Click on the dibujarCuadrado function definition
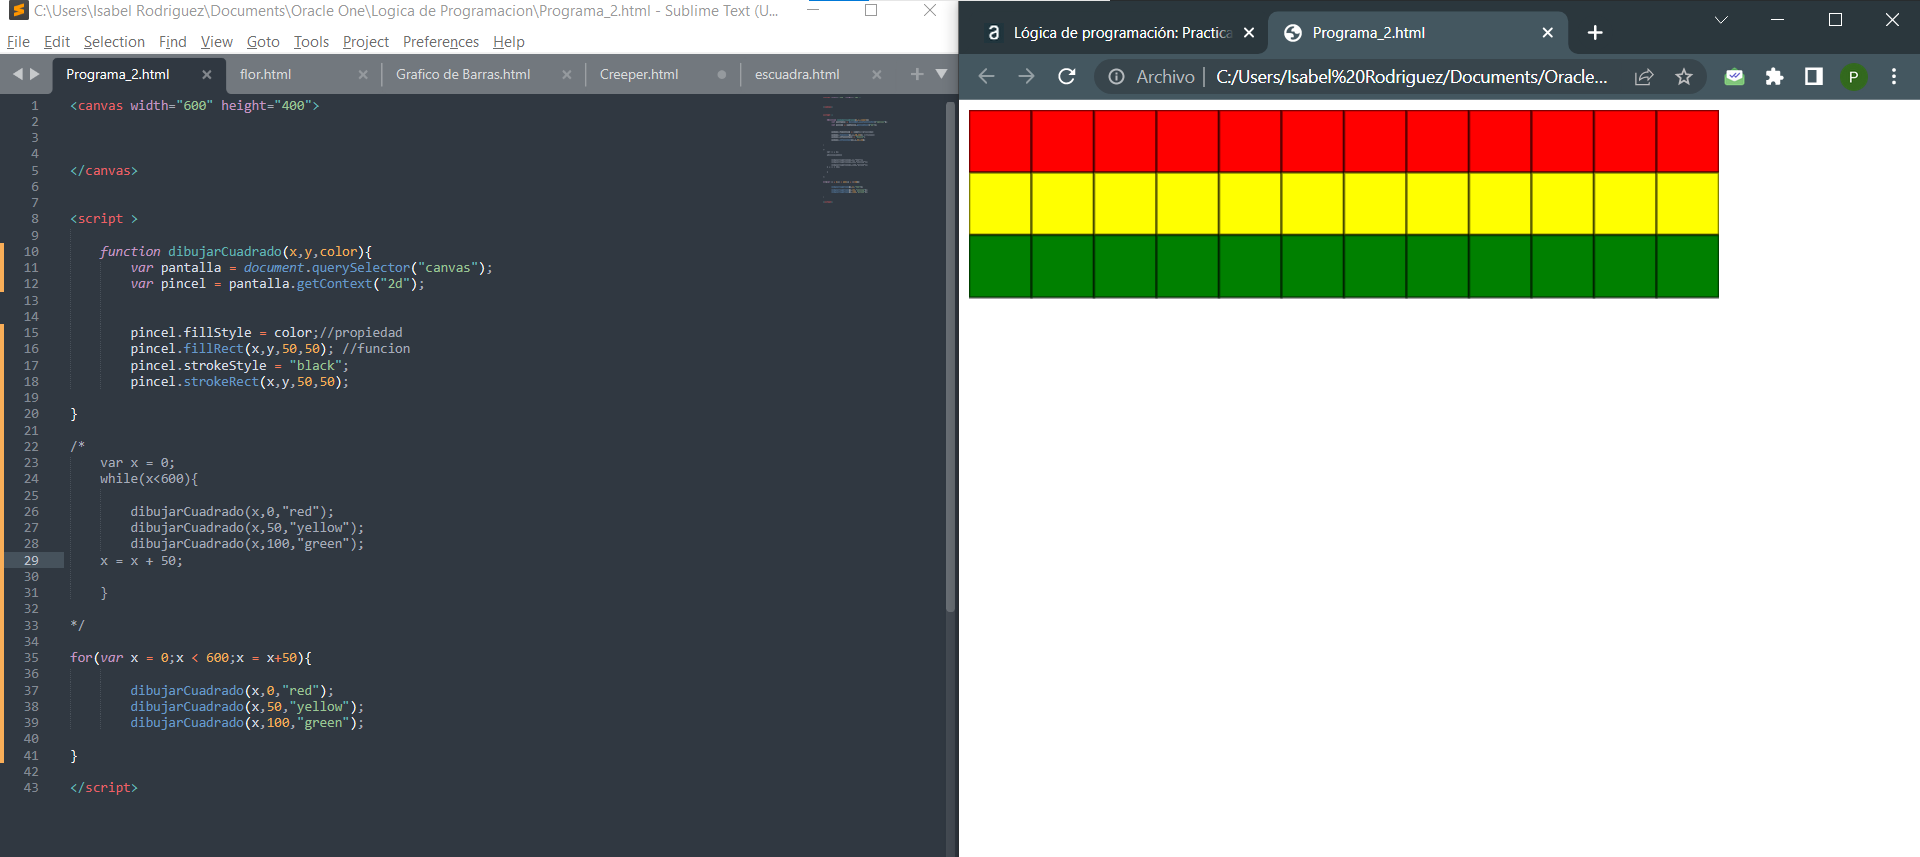The width and height of the screenshot is (1920, 857). (x=235, y=252)
